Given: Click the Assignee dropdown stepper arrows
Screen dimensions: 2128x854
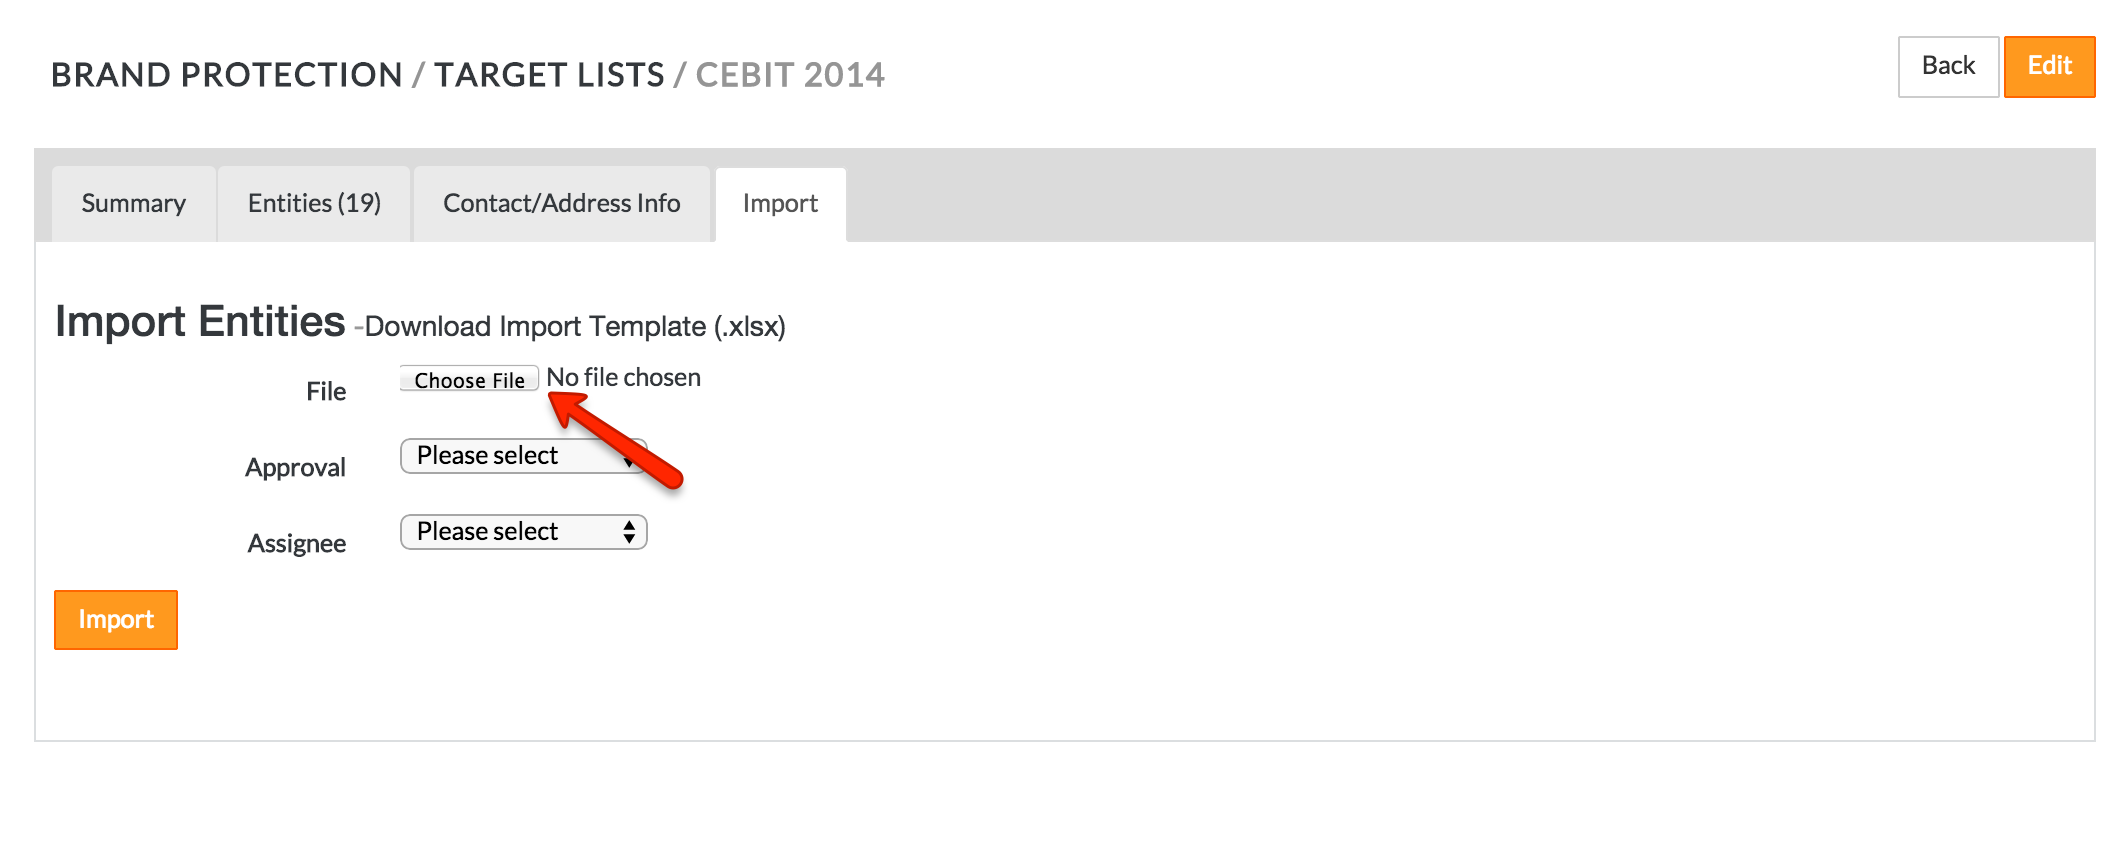Looking at the screenshot, I should [x=629, y=531].
